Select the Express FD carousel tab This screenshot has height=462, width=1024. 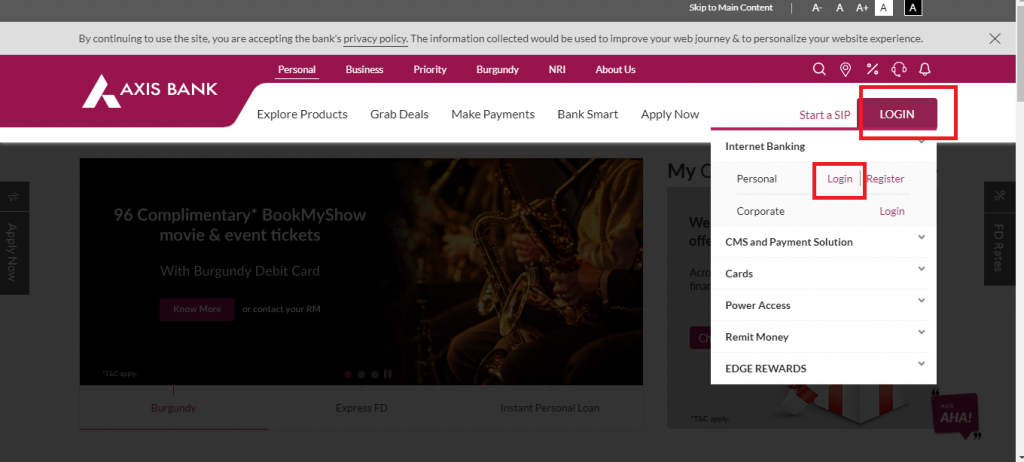pos(361,408)
